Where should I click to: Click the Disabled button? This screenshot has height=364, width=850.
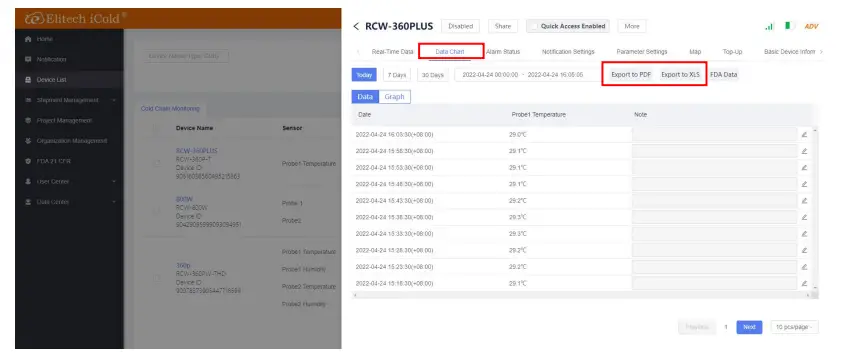(x=461, y=26)
